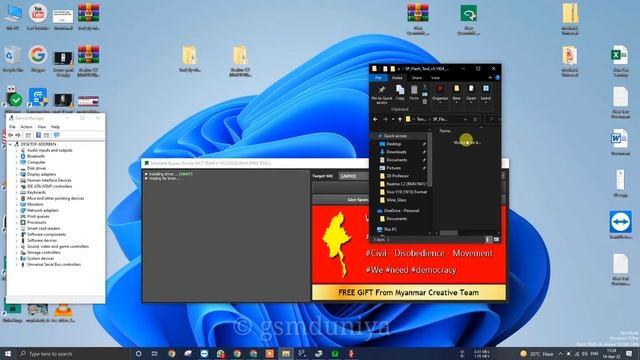
Task: Expand Disk drives node
Action: coord(17,168)
